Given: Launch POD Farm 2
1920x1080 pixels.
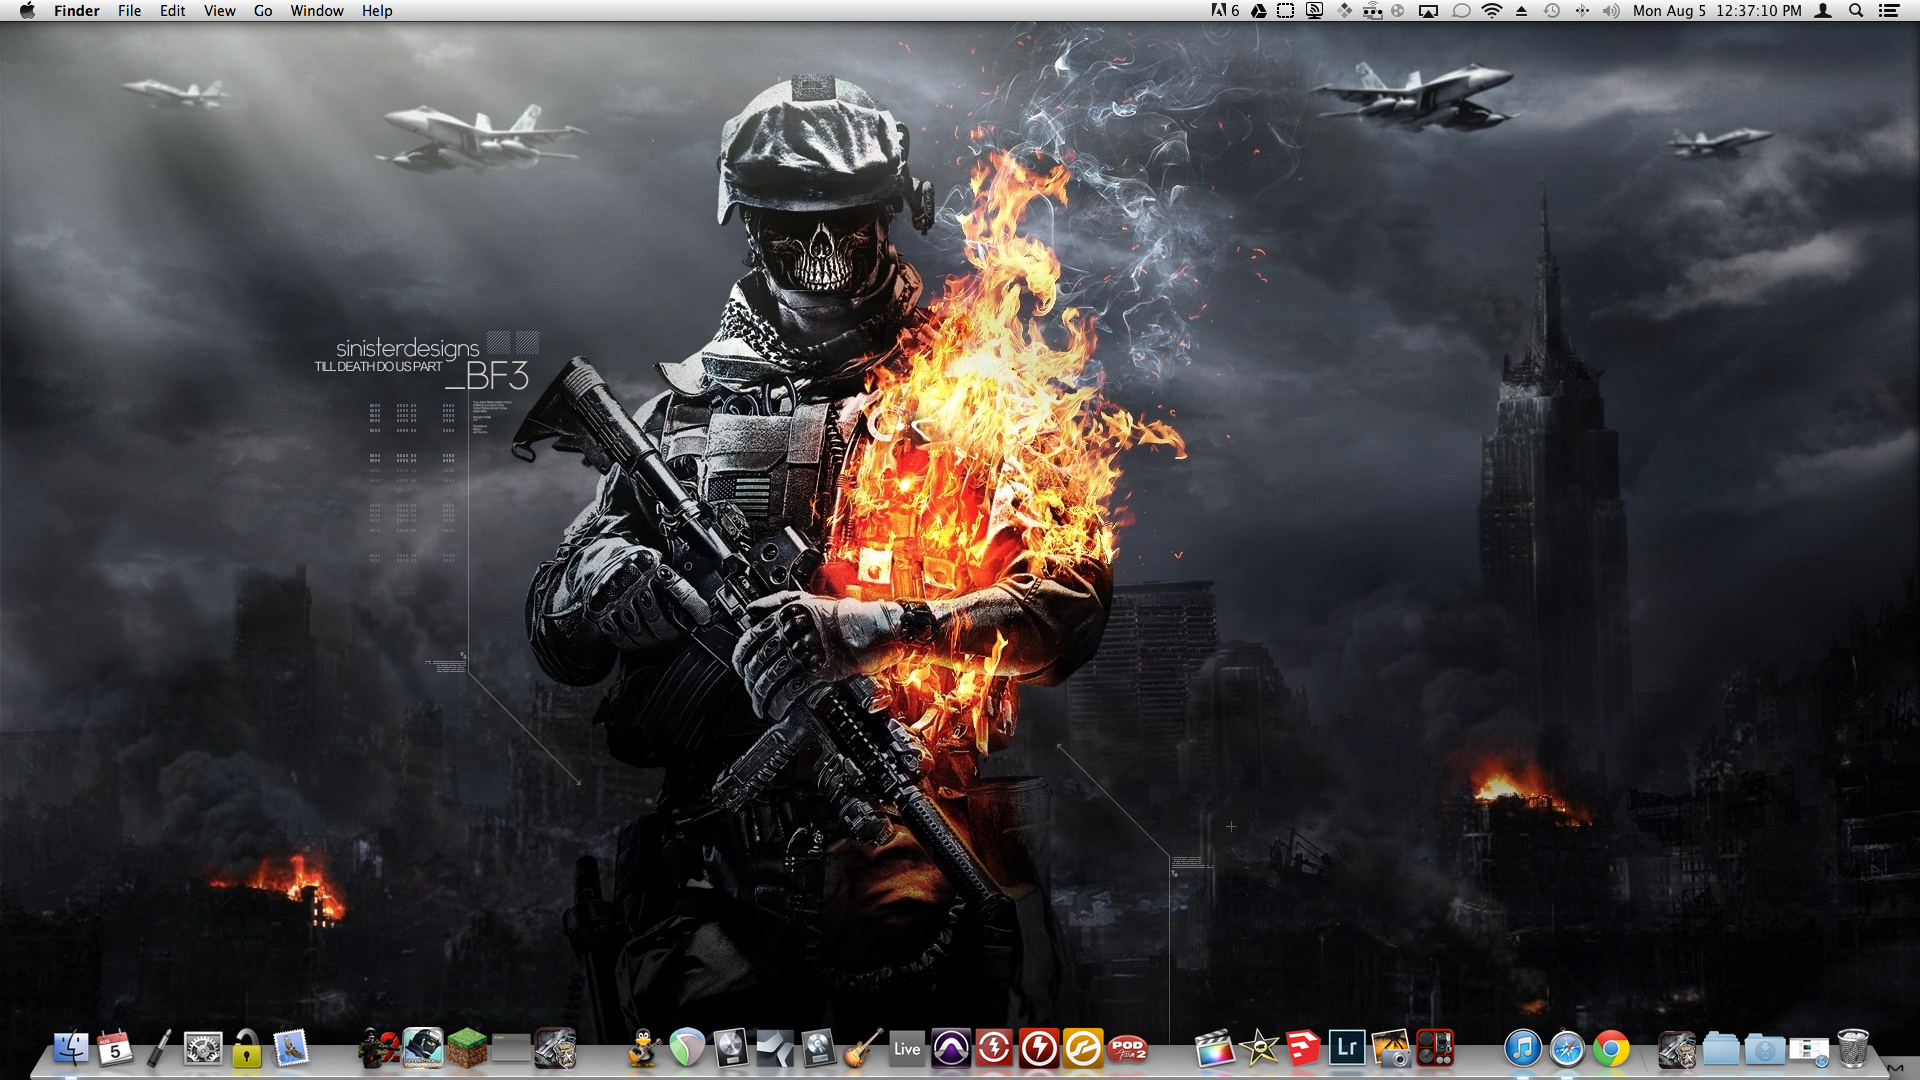Looking at the screenshot, I should 1127,1049.
